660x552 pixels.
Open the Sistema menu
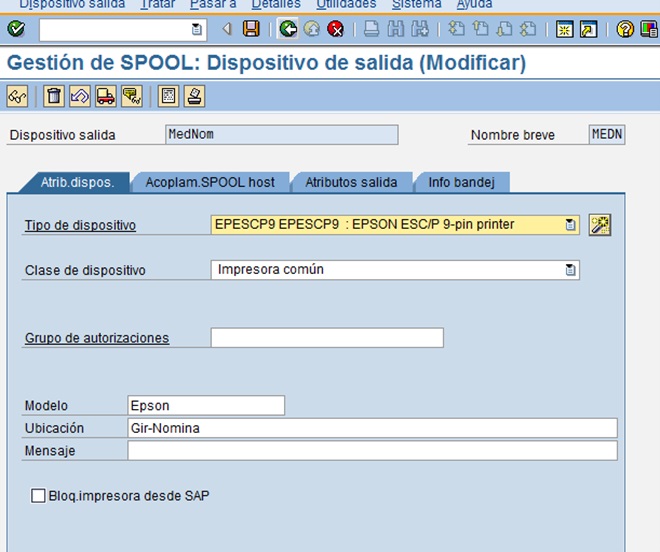click(416, 4)
